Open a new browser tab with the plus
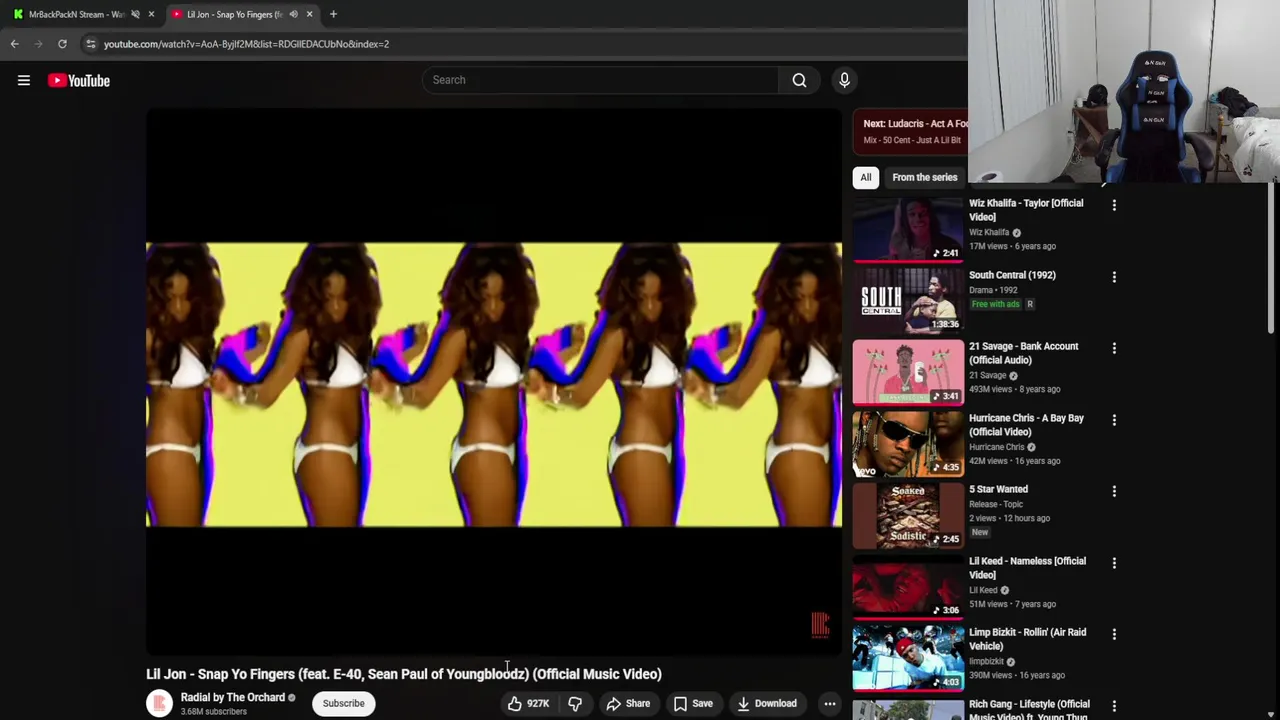Image resolution: width=1280 pixels, height=720 pixels. 333,14
